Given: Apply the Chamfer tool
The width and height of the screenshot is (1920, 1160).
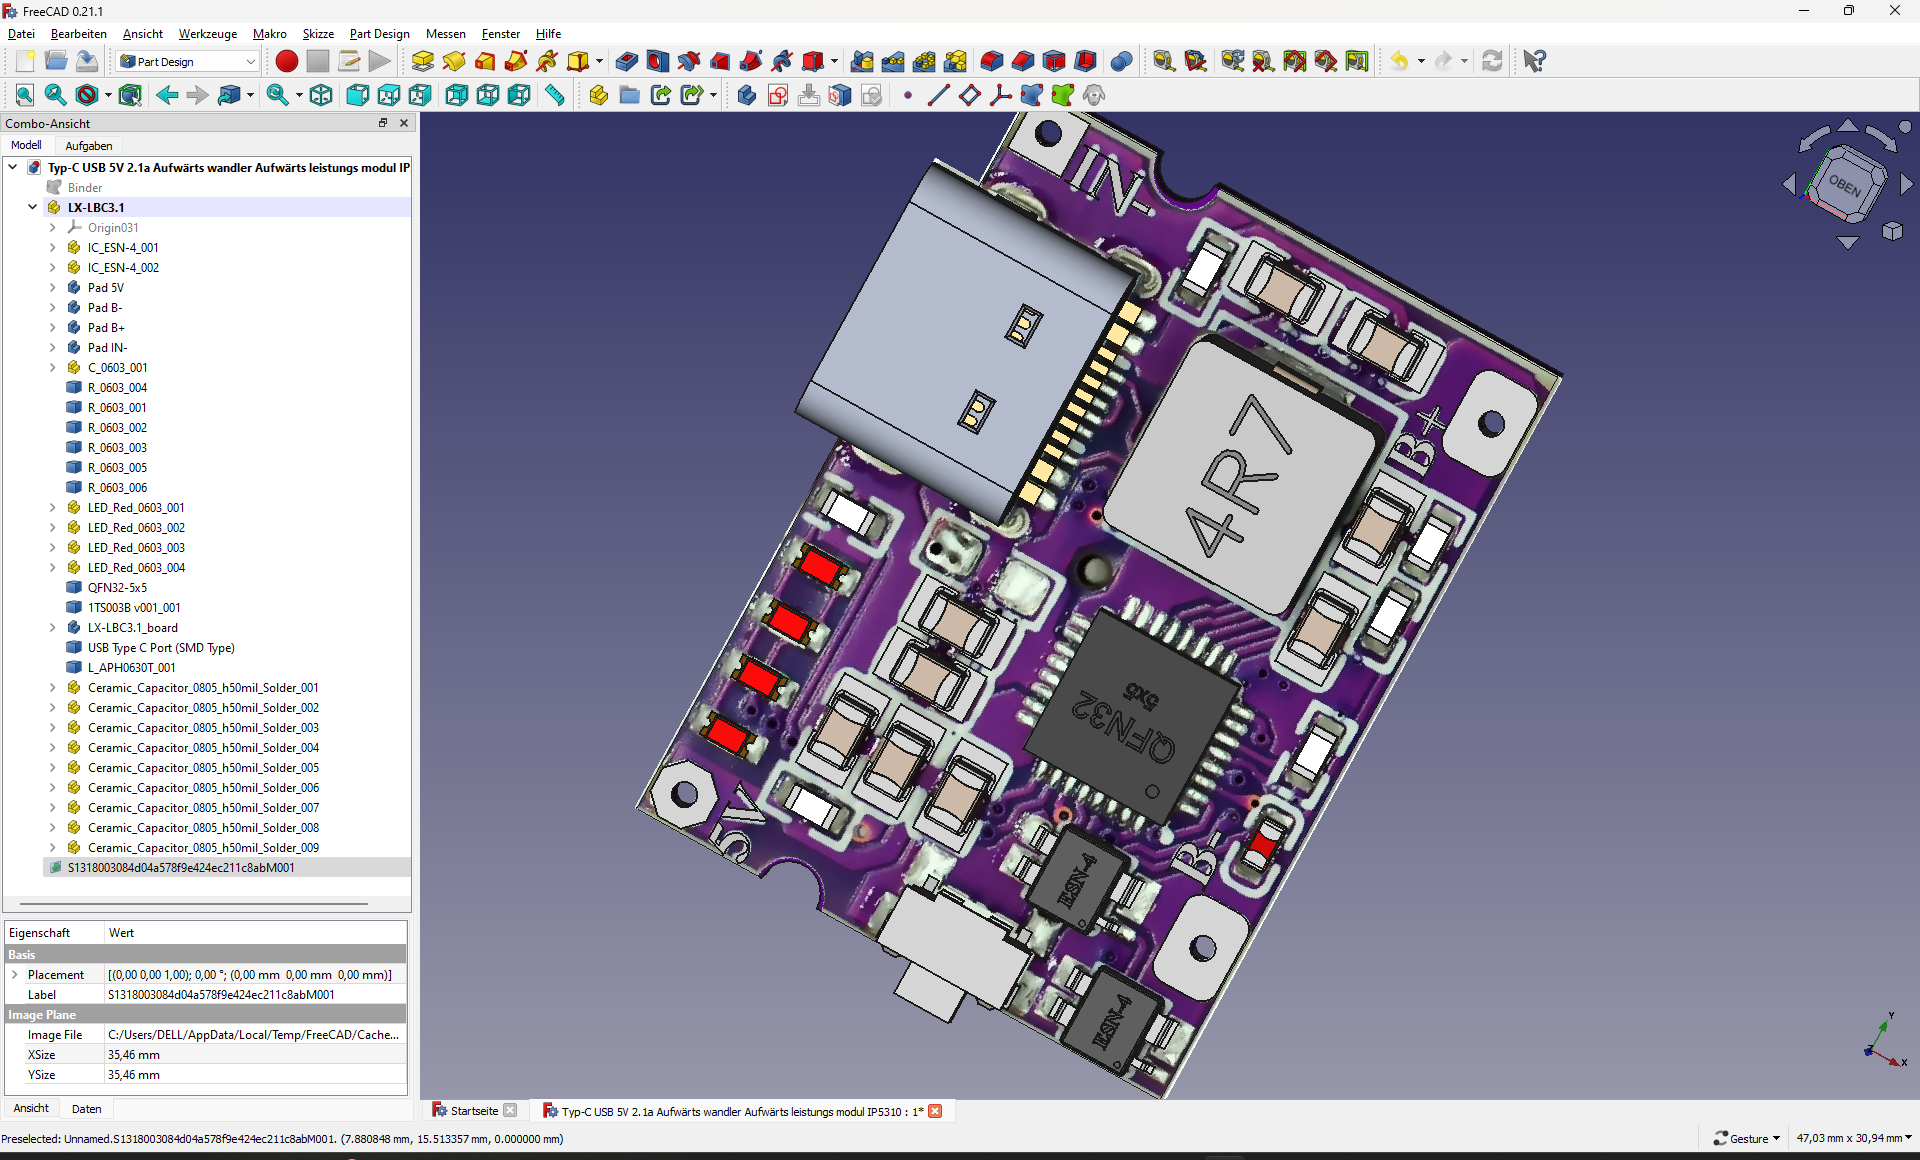Looking at the screenshot, I should point(1023,61).
